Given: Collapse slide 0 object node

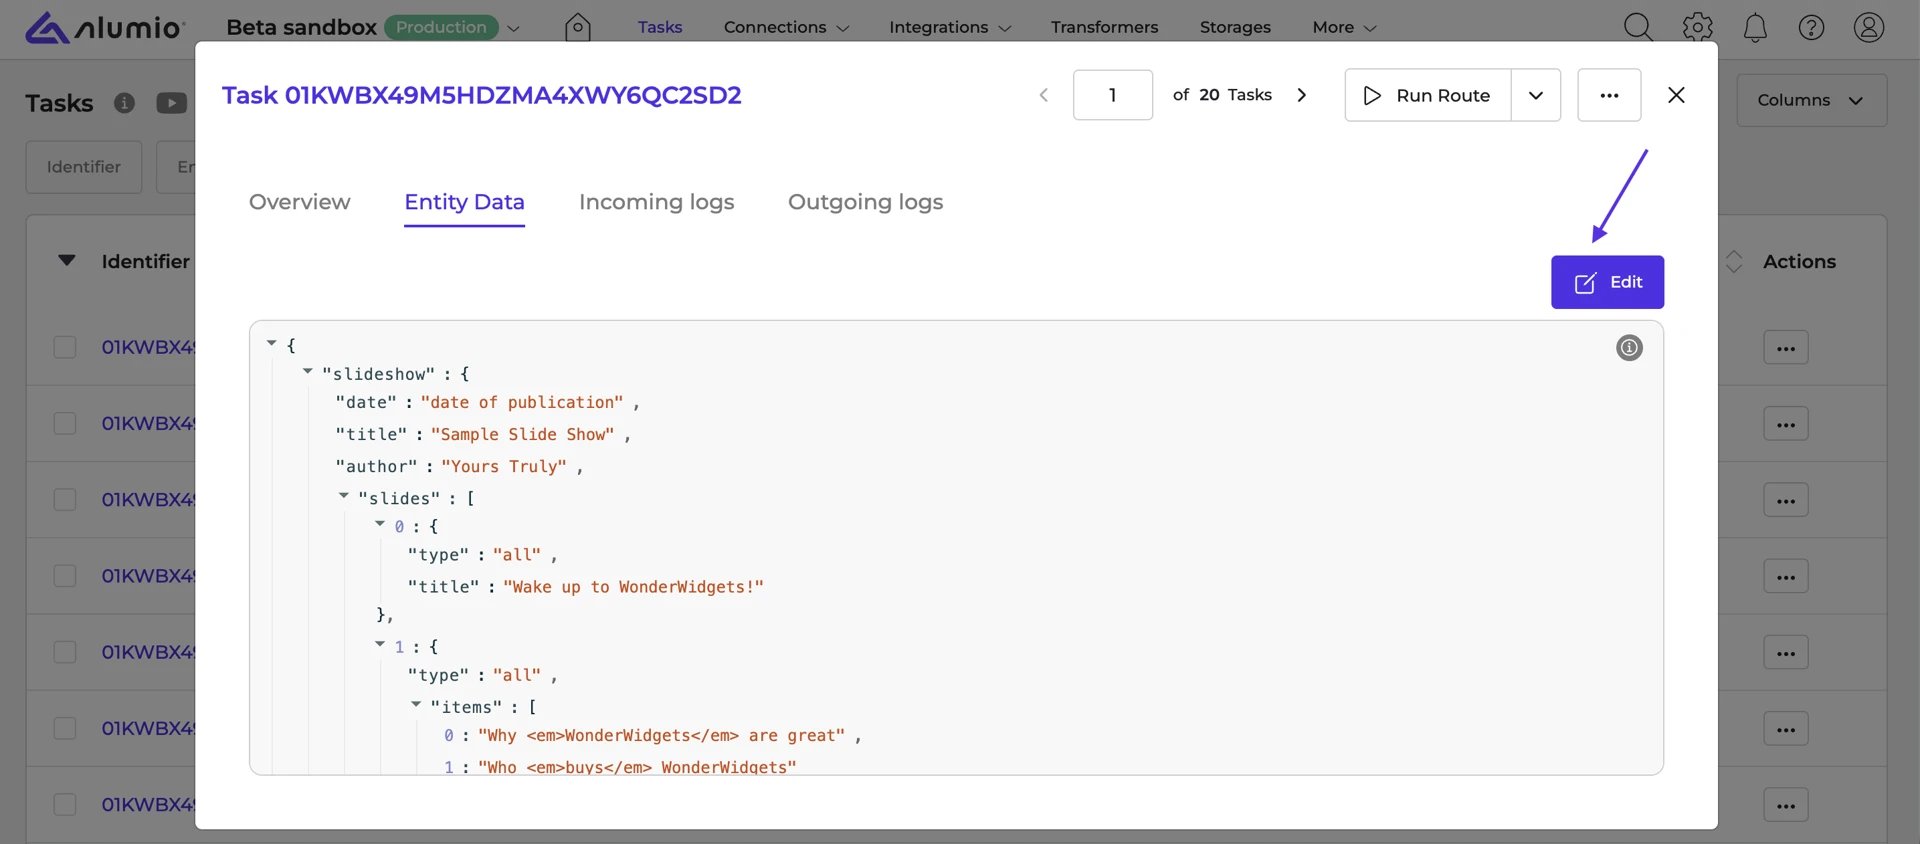Looking at the screenshot, I should [380, 523].
